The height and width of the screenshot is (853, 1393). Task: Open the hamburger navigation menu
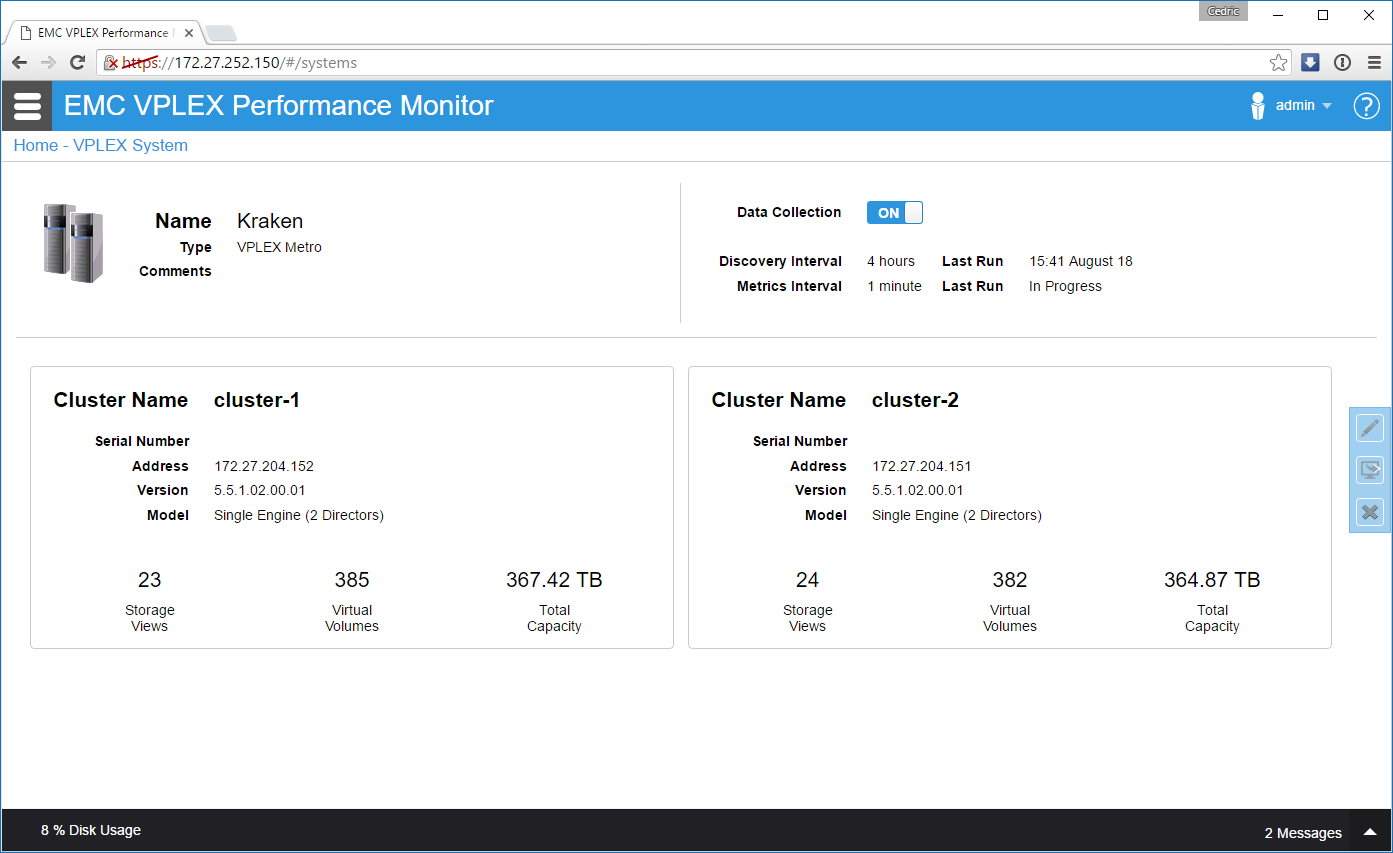[x=27, y=106]
